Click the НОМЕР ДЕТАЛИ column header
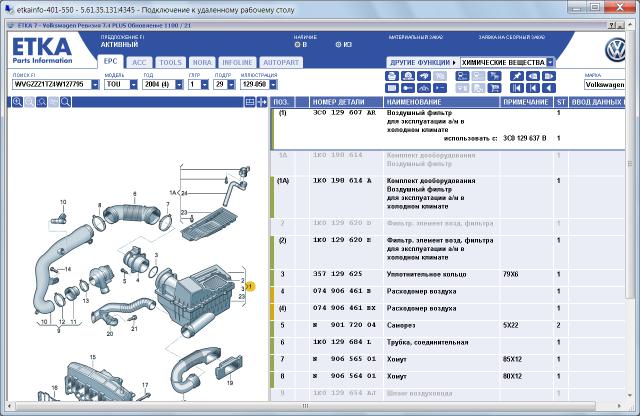This screenshot has height=416, width=640. 346,102
